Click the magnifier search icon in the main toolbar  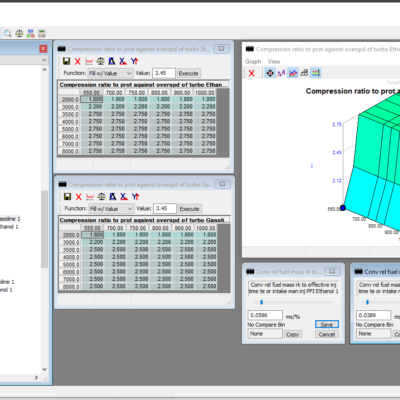click(x=8, y=33)
